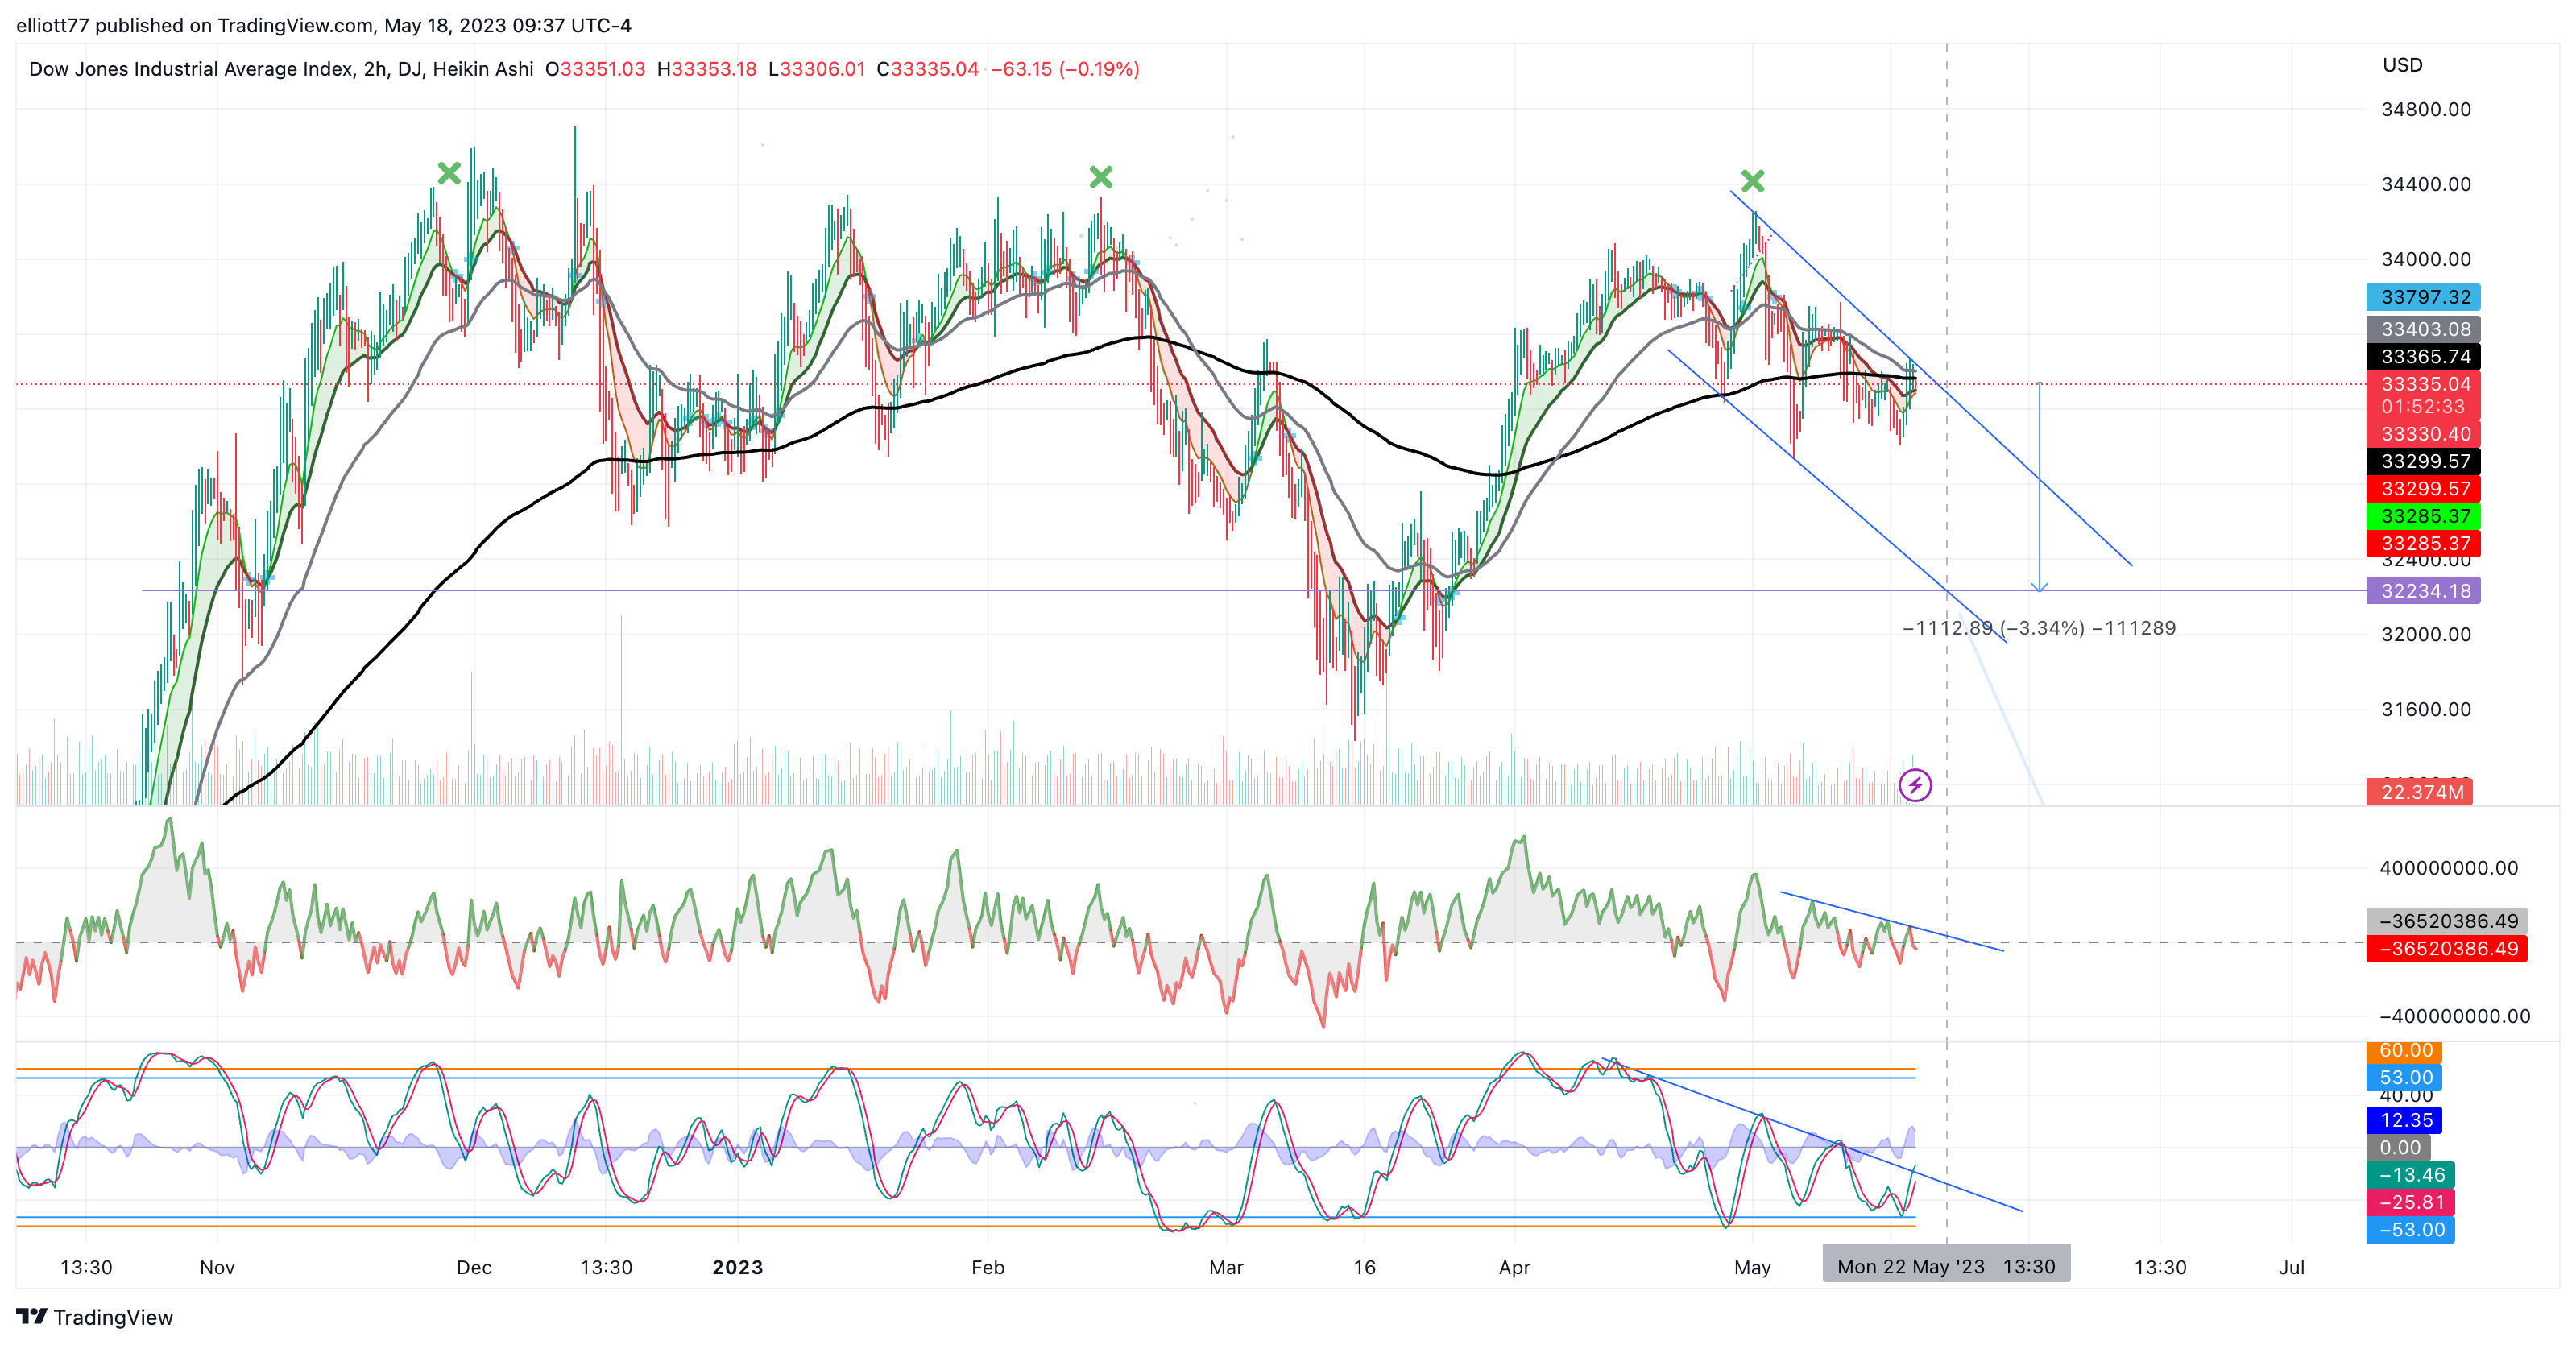Click the Apr label on time axis
The image size is (2576, 1345).
tap(1514, 1267)
